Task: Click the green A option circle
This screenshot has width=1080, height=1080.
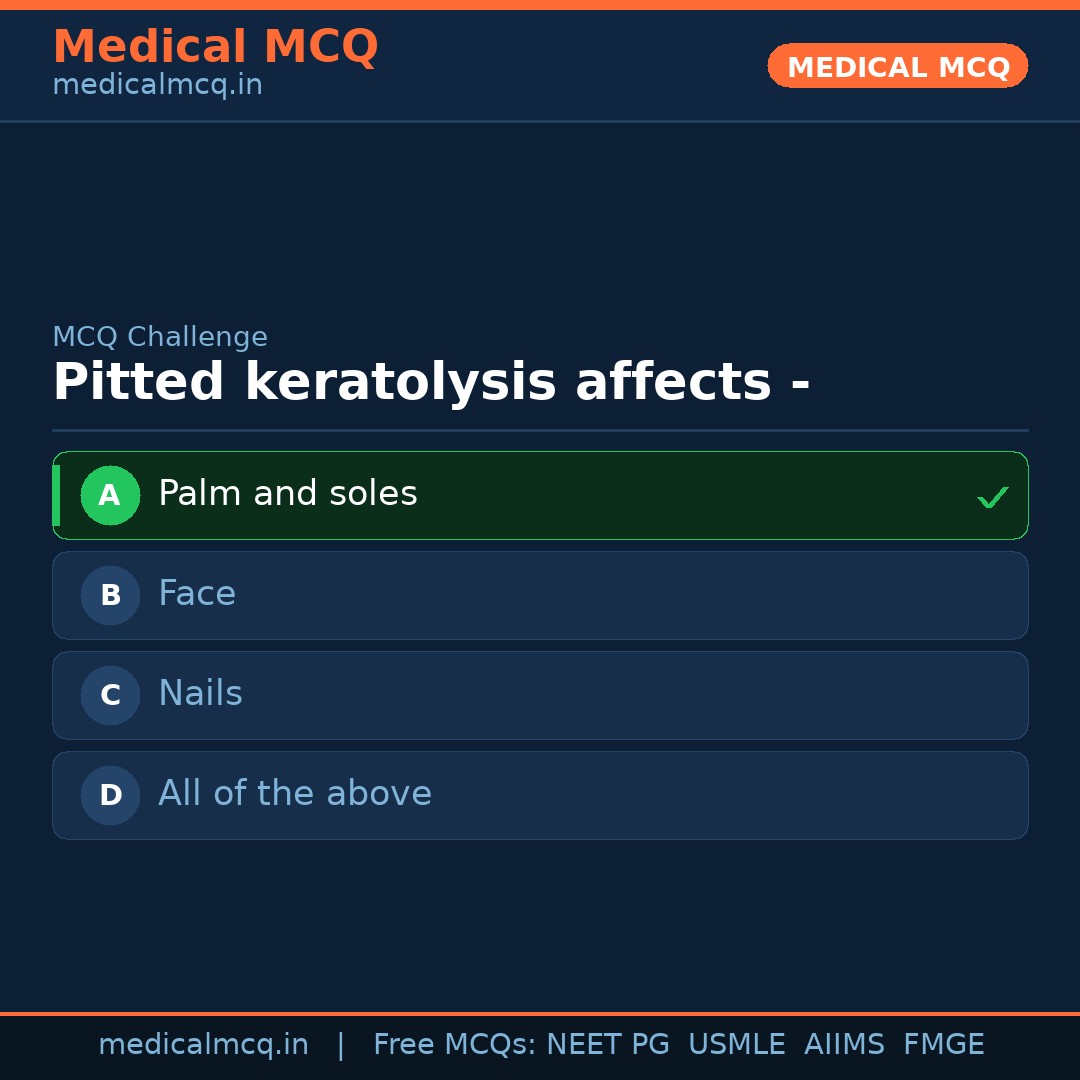Action: point(110,495)
